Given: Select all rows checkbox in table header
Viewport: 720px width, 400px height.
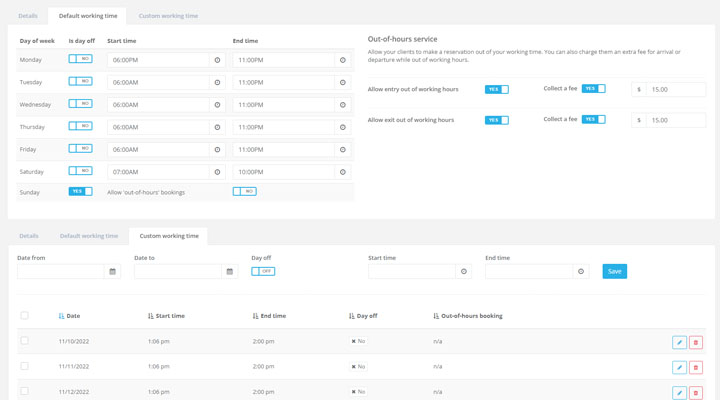Looking at the screenshot, I should click(x=24, y=315).
